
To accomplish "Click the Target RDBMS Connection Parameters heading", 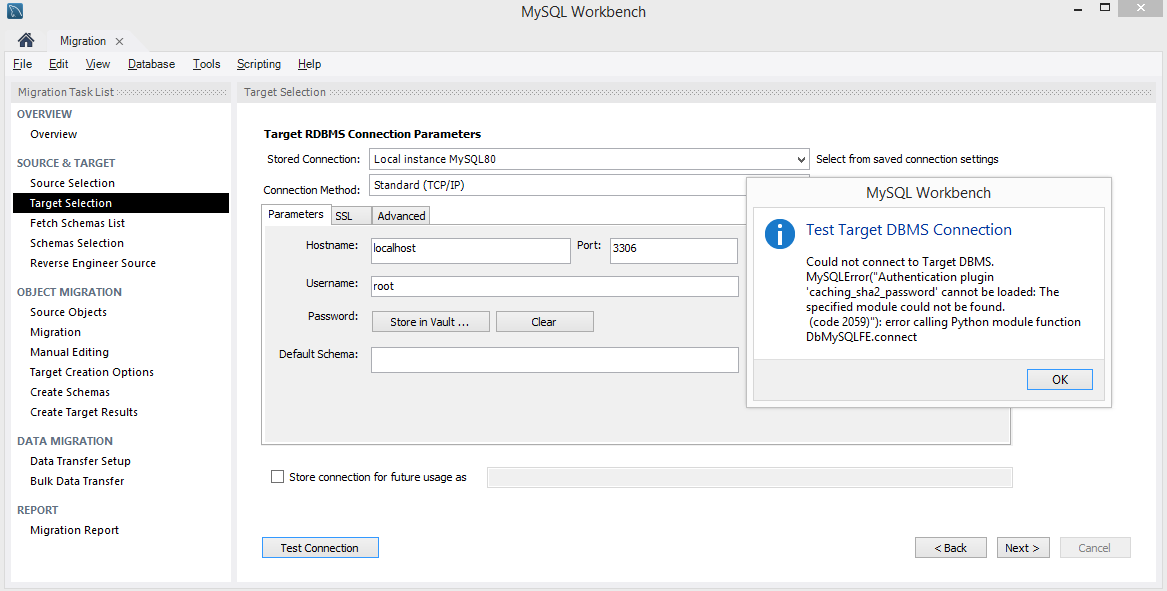I will point(372,134).
